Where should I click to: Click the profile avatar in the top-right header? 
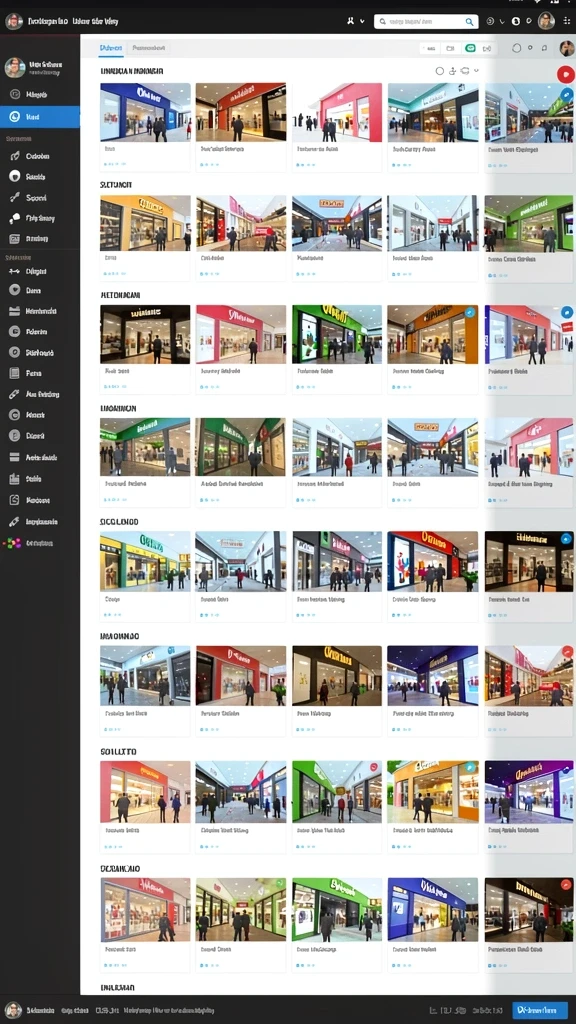546,21
